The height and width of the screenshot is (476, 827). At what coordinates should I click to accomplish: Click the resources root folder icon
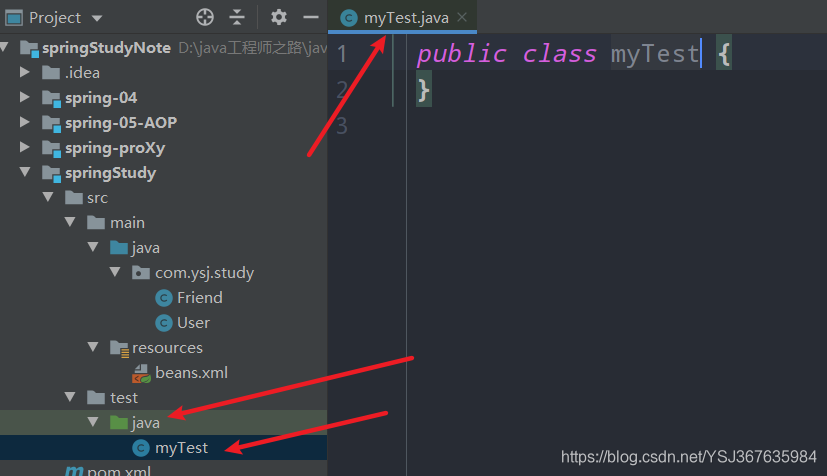119,348
